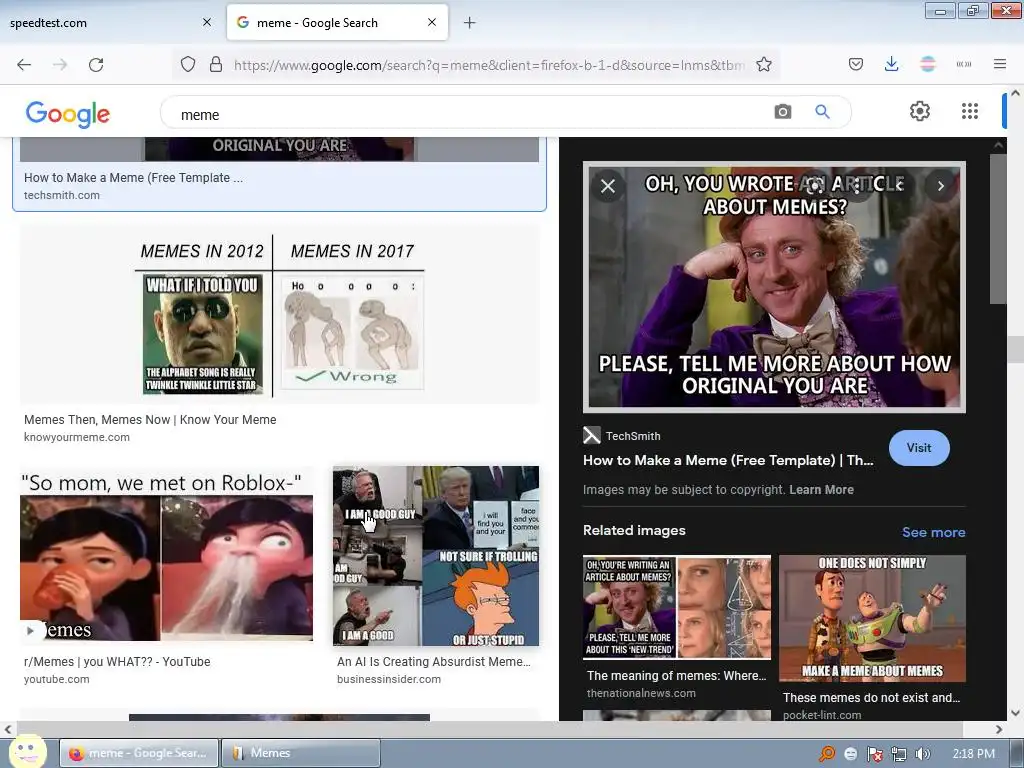The width and height of the screenshot is (1024, 768).
Task: Search by image camera icon
Action: point(782,112)
